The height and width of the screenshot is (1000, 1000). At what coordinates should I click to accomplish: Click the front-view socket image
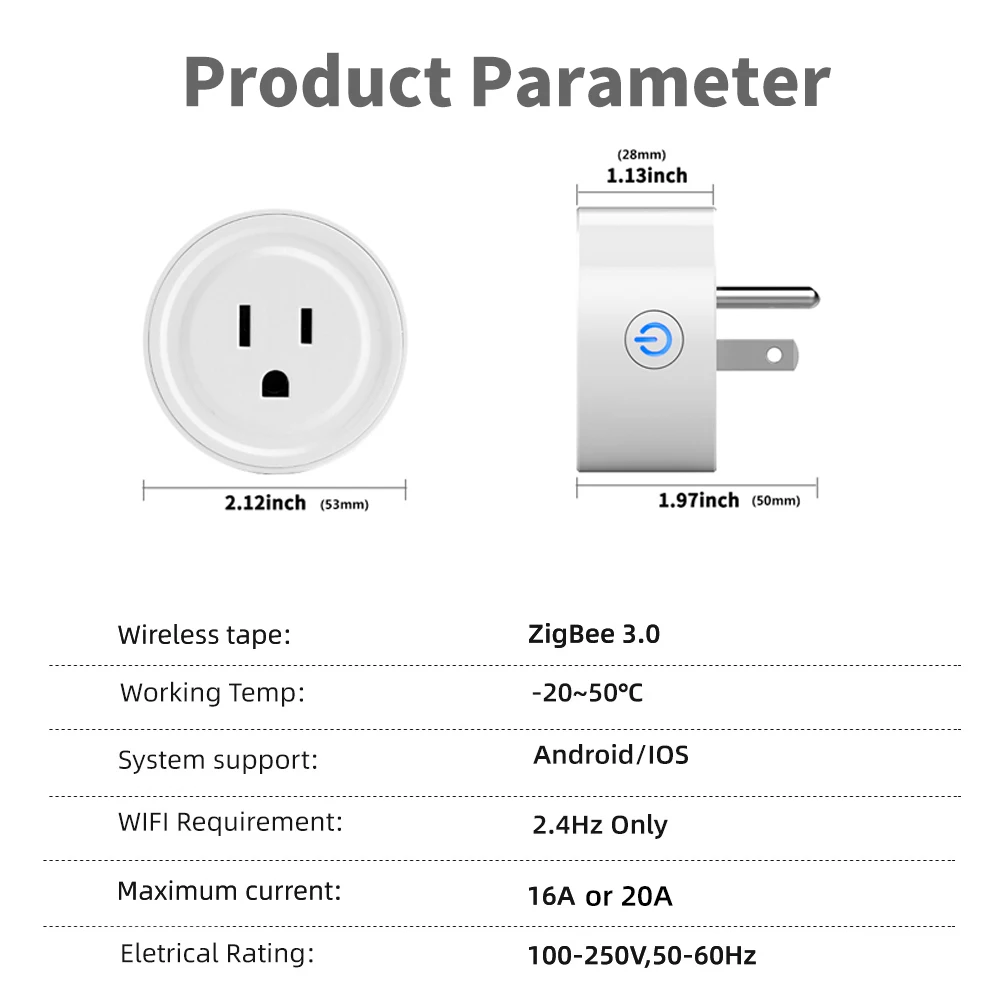(275, 342)
